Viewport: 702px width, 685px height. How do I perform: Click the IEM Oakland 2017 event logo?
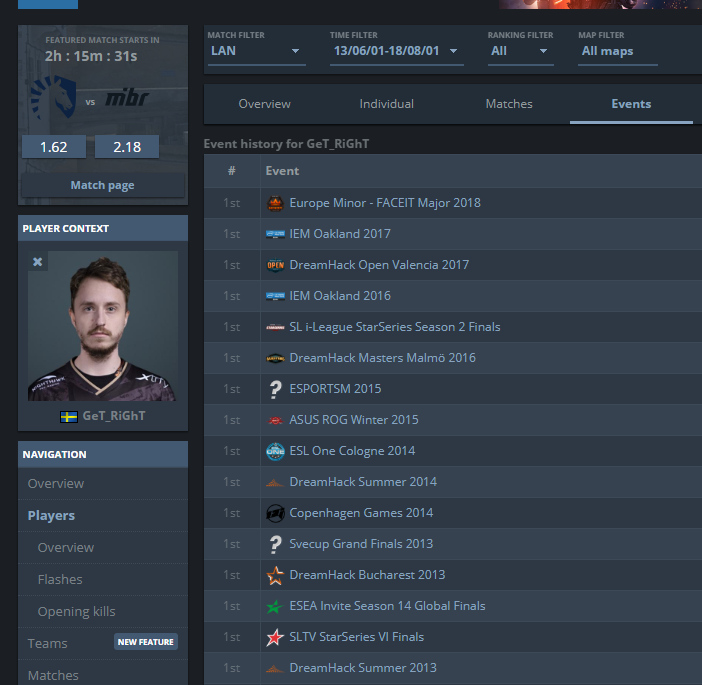click(x=275, y=234)
